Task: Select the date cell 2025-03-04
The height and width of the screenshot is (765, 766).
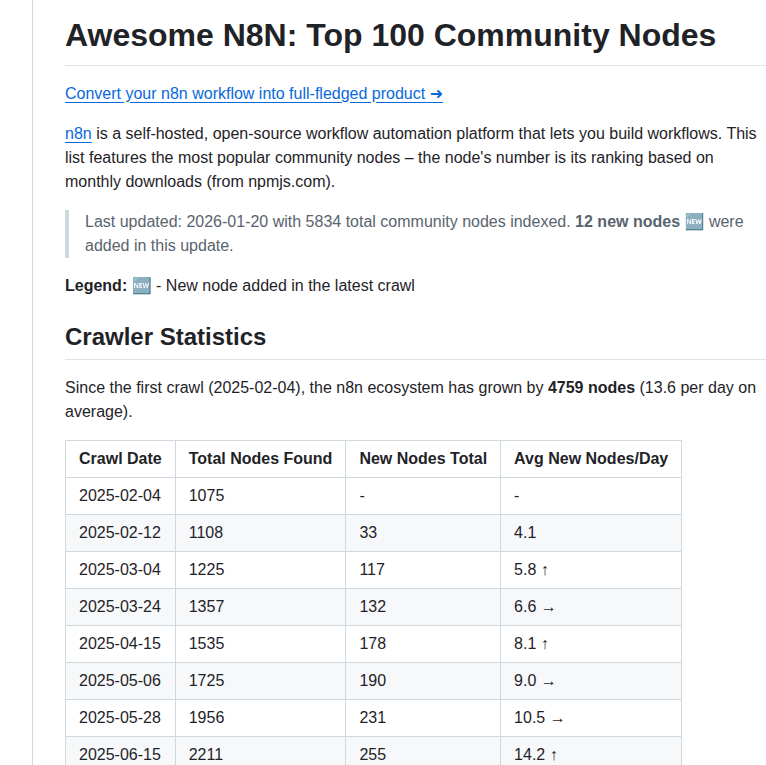Action: coord(120,570)
